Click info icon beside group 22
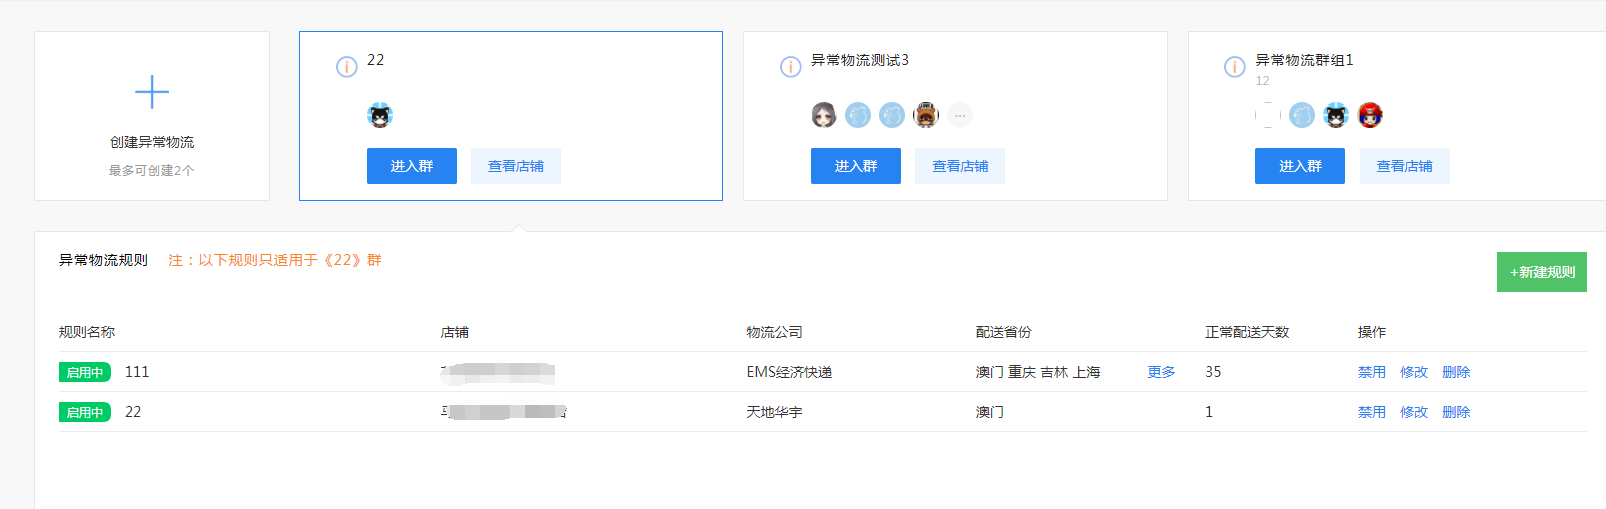This screenshot has width=1606, height=509. pos(346,67)
